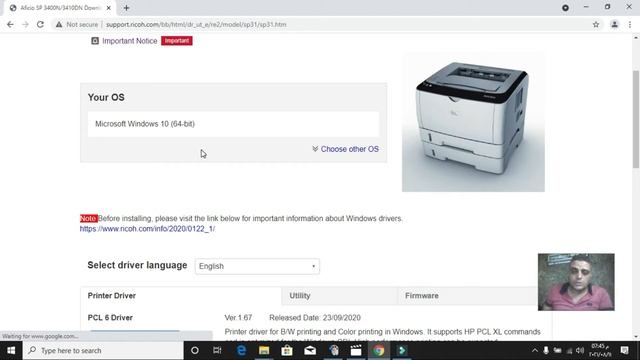
Task: Open the driver language dropdown
Action: pyautogui.click(x=257, y=266)
